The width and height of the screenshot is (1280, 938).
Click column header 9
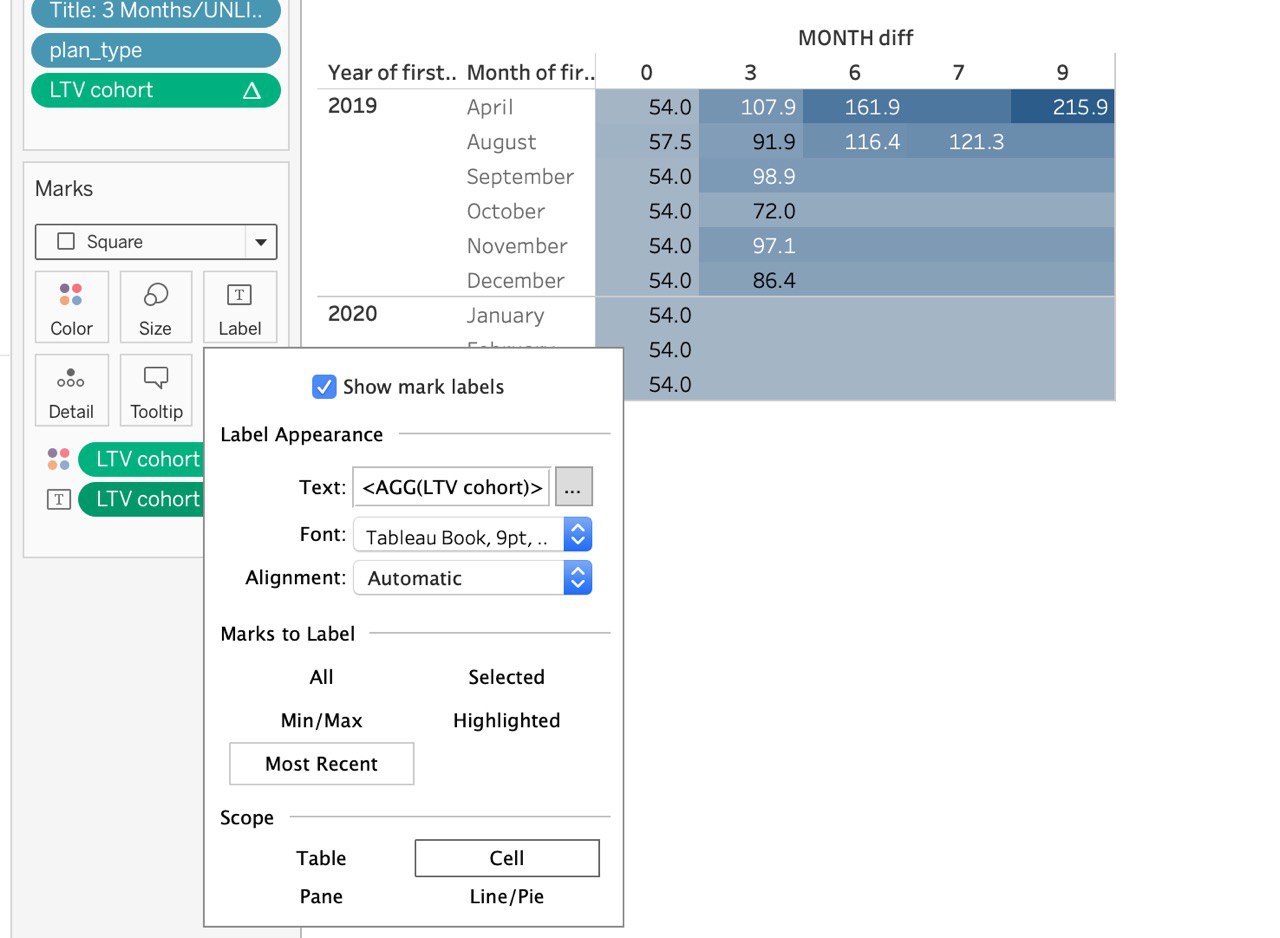[1062, 72]
